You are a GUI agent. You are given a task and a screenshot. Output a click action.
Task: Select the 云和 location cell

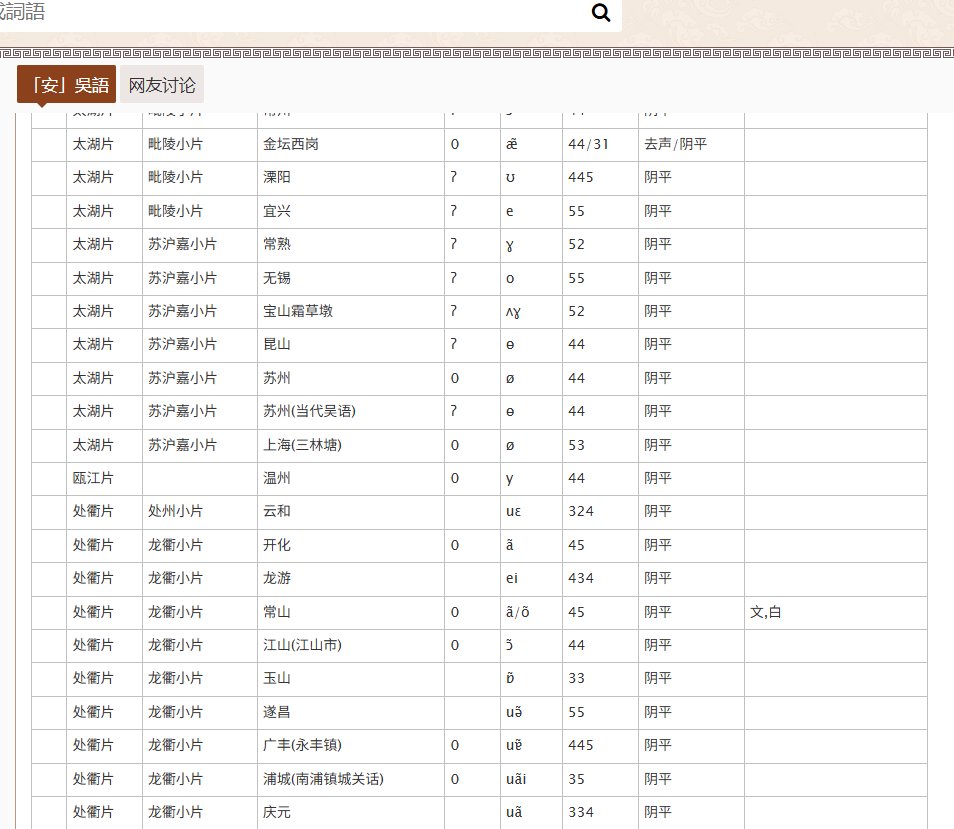coord(350,512)
